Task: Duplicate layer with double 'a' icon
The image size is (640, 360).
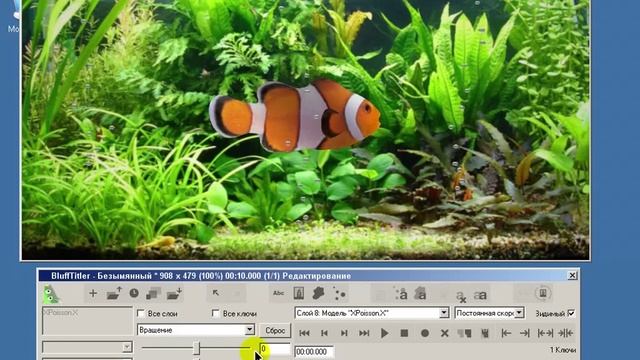Action: click(x=480, y=295)
